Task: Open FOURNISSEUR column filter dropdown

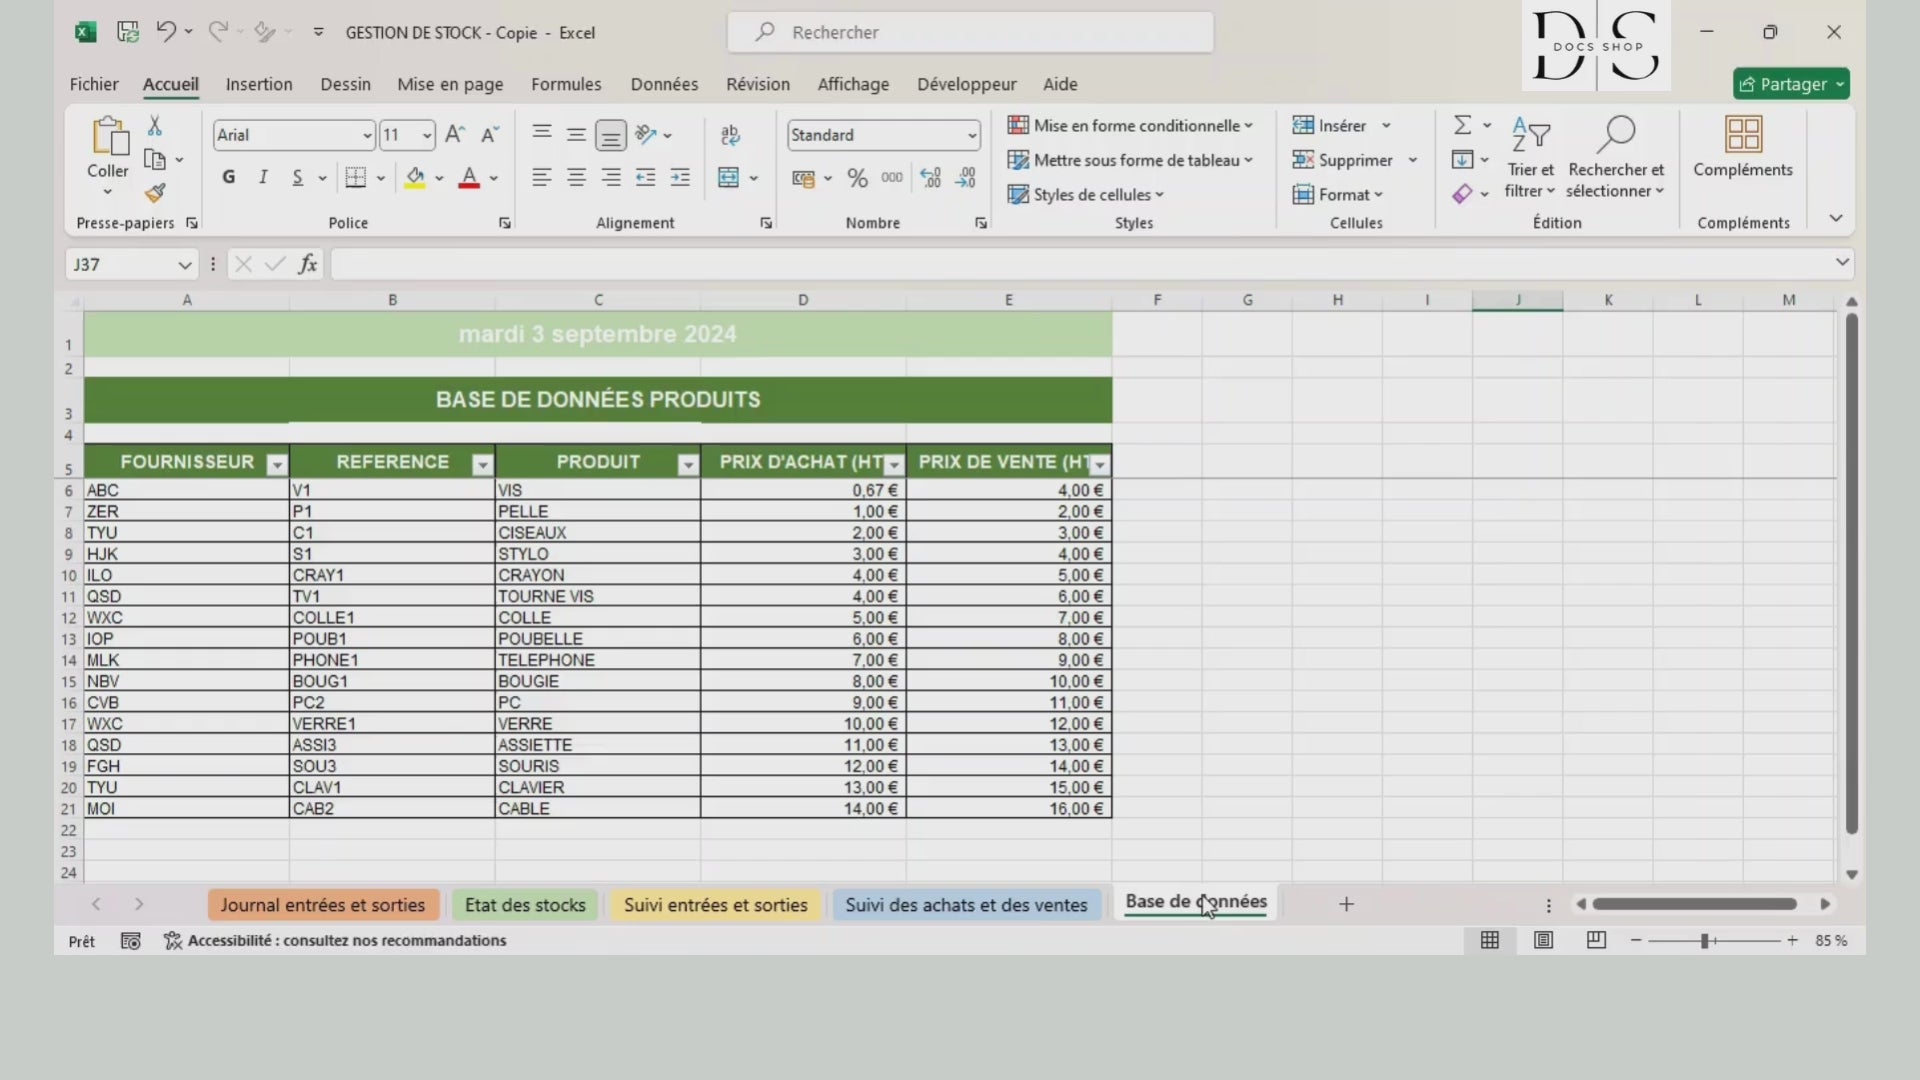Action: [x=277, y=464]
